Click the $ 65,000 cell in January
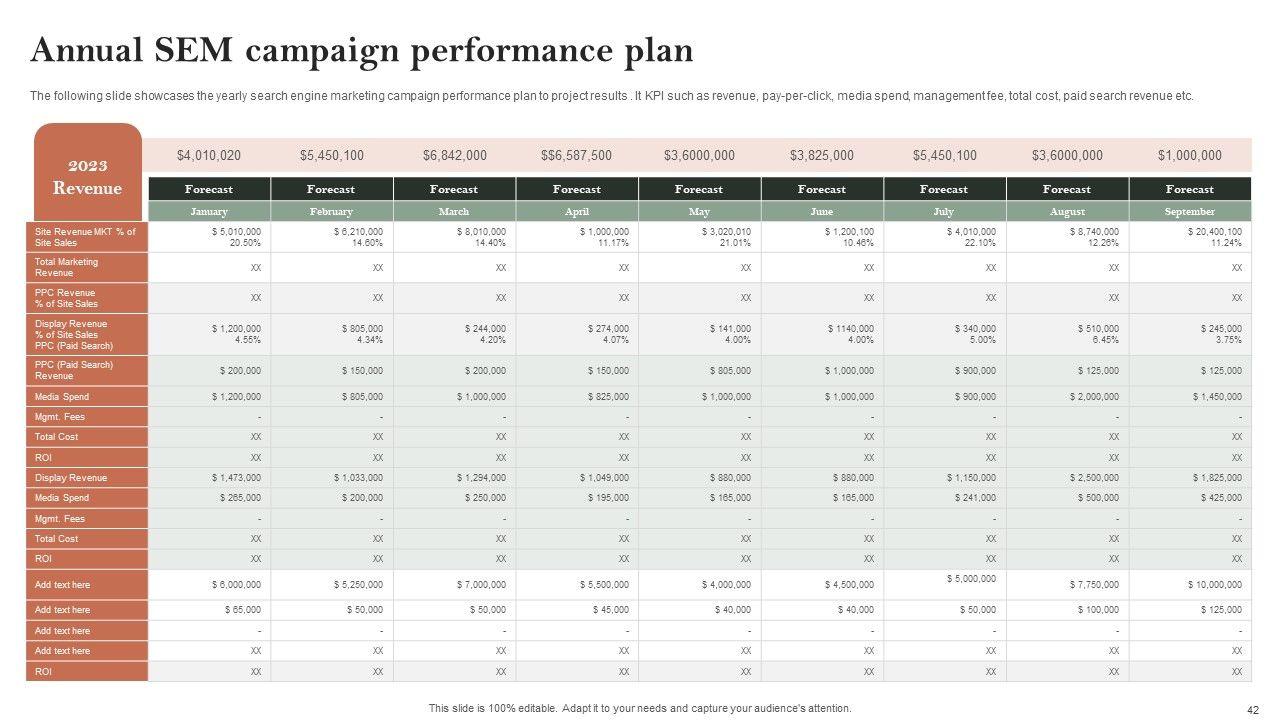The width and height of the screenshot is (1280, 720). [243, 610]
